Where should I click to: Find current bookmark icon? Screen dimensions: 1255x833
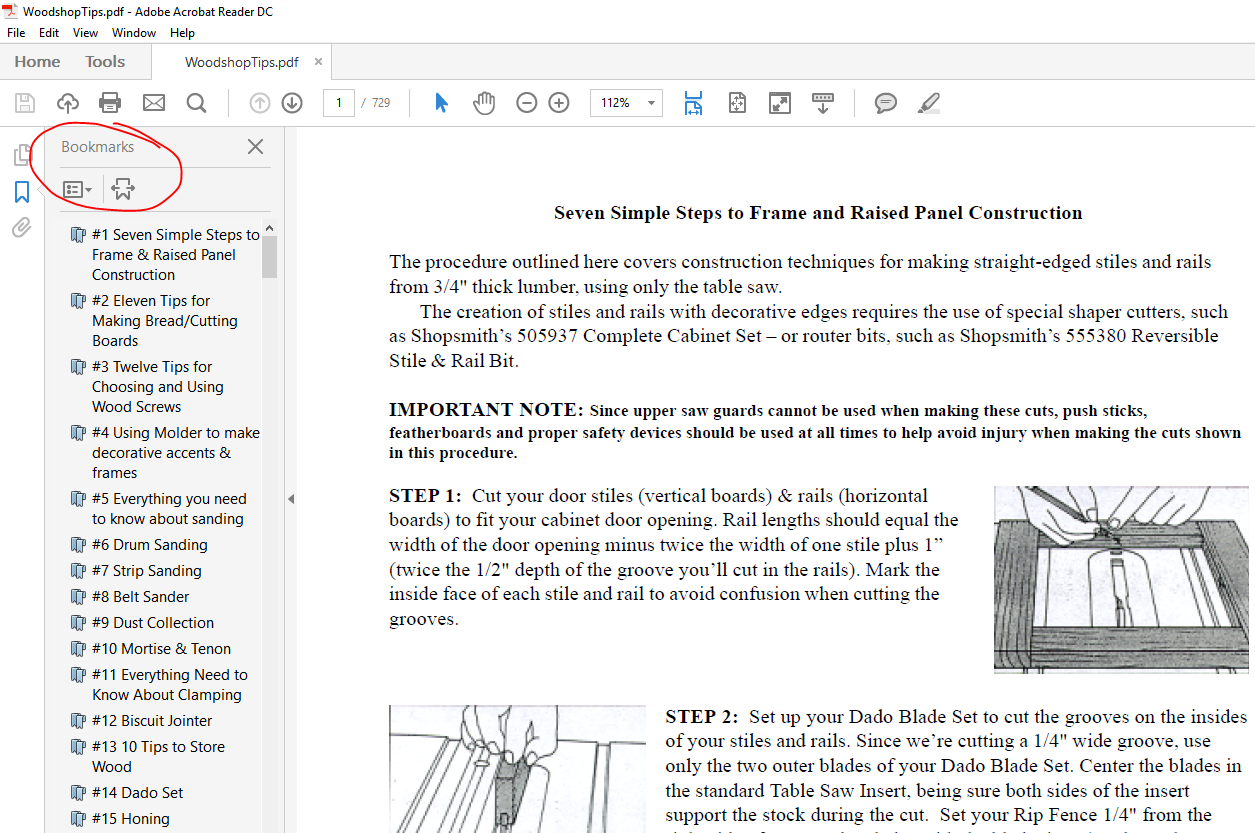click(123, 189)
